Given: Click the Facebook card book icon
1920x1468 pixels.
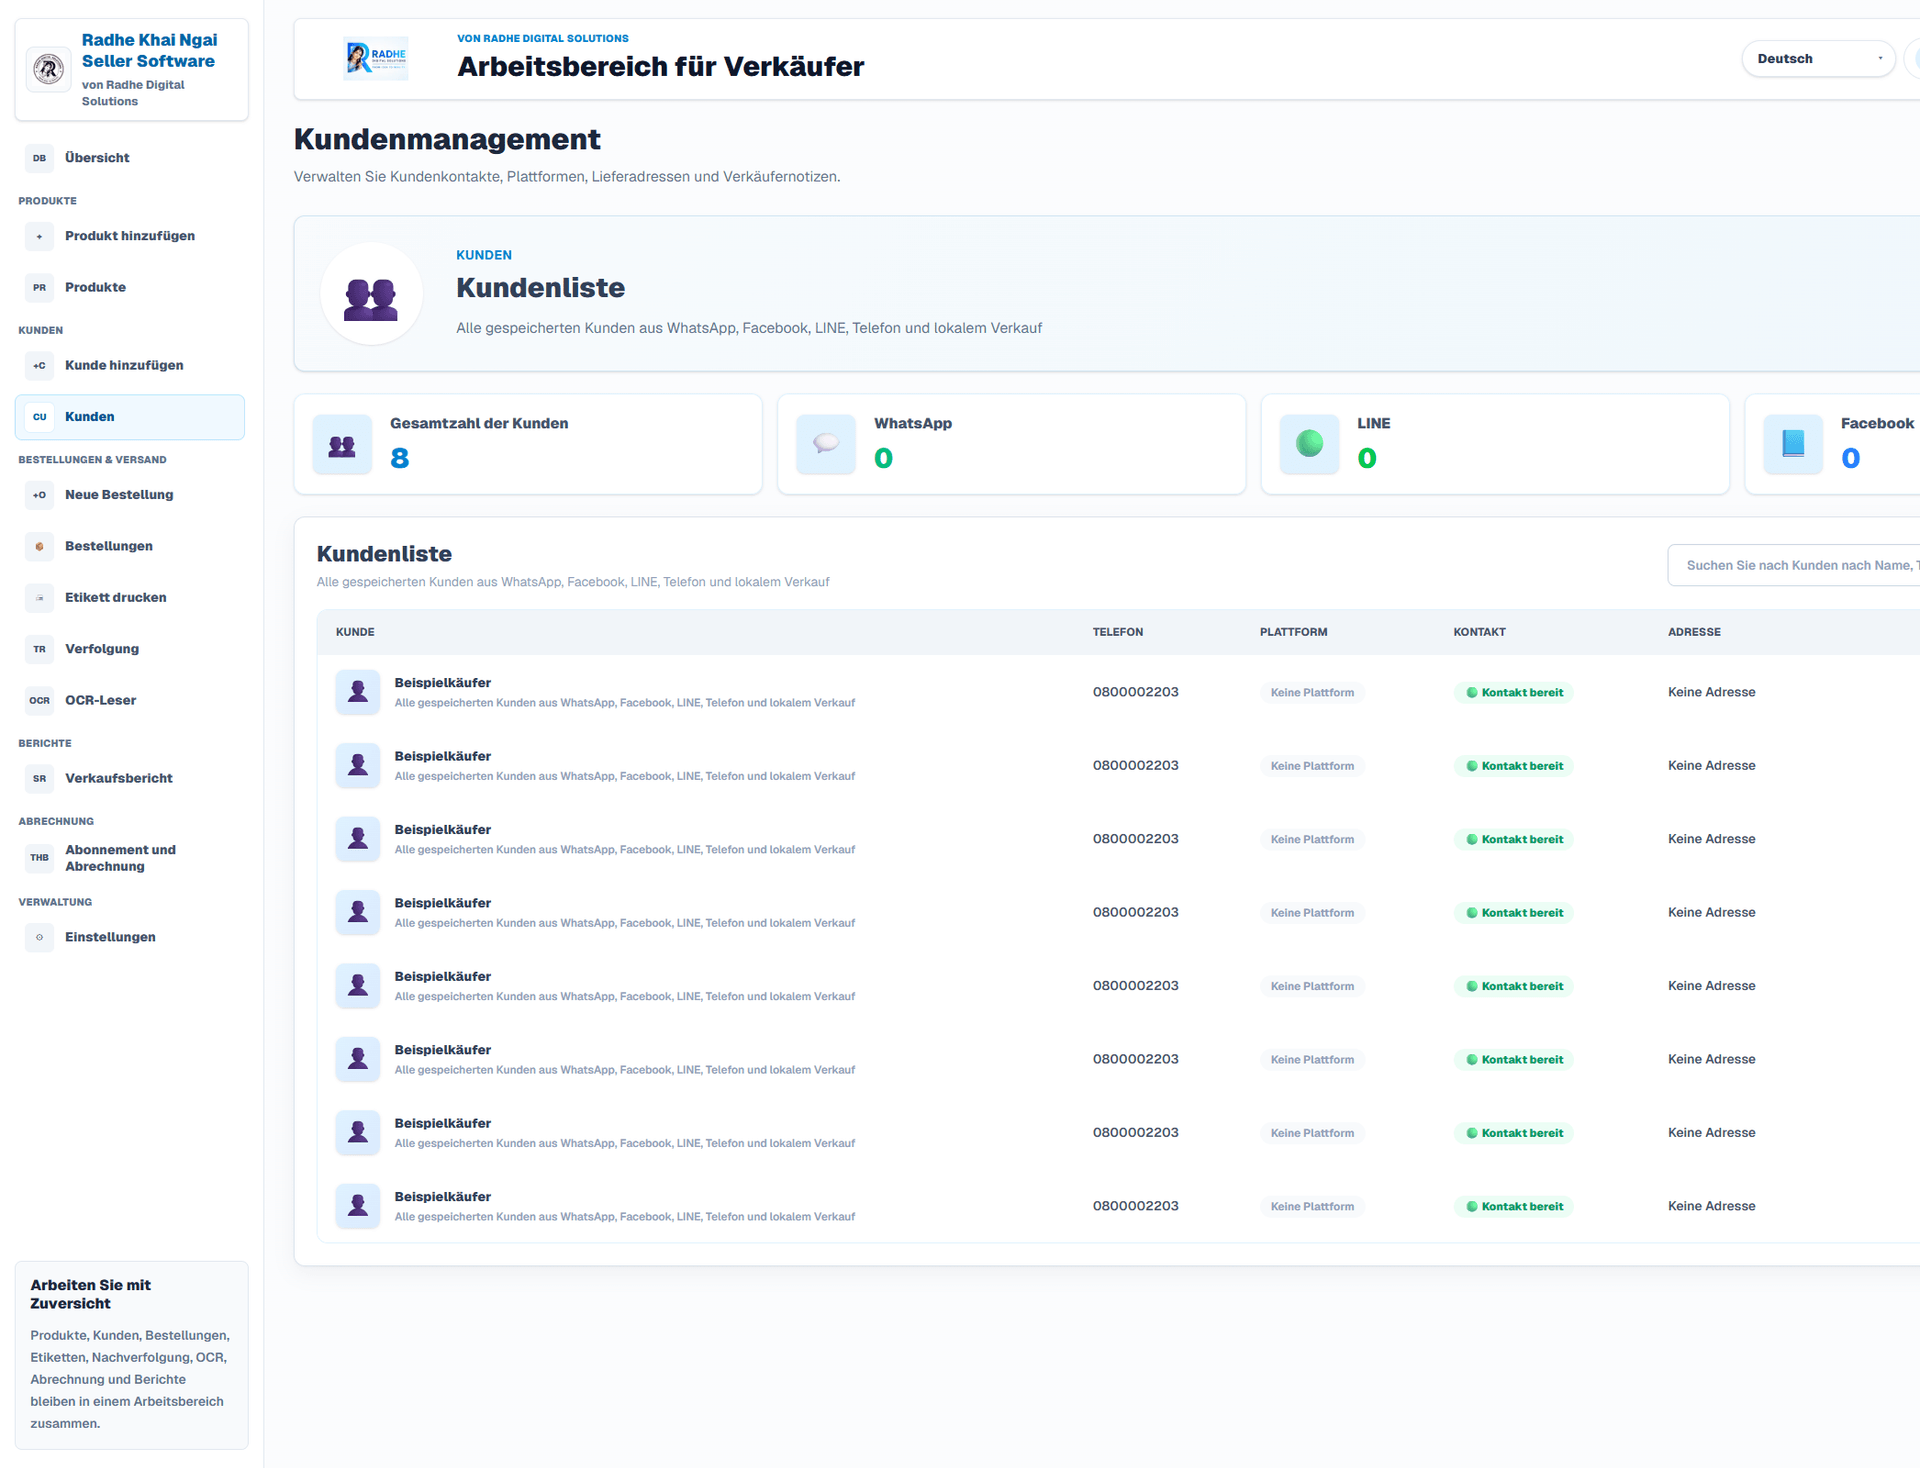Looking at the screenshot, I should (1793, 444).
